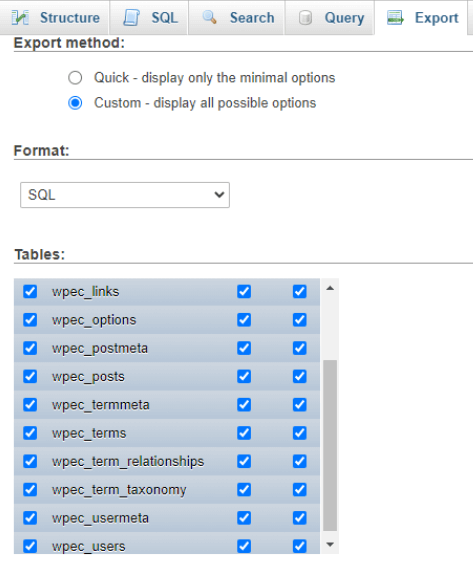Click the wpec_posts table name
The height and width of the screenshot is (565, 473).
(x=88, y=377)
